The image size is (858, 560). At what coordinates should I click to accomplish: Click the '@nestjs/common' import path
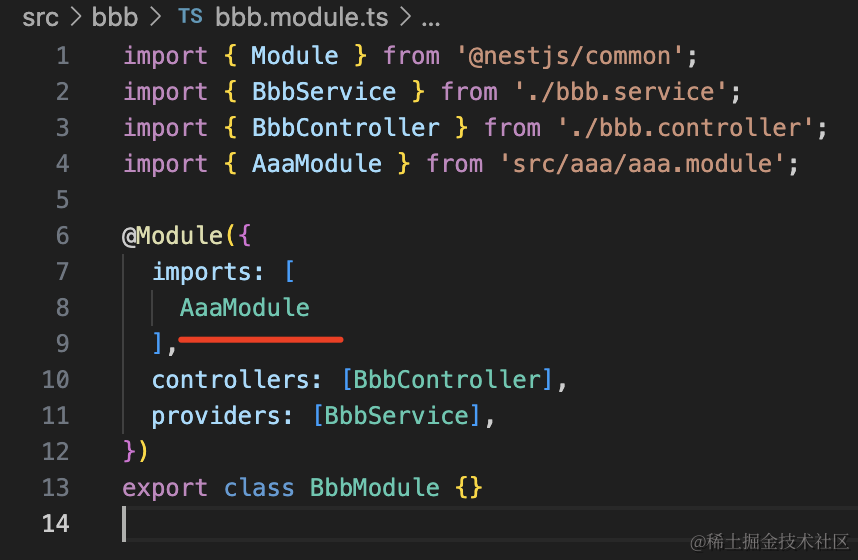tap(570, 56)
